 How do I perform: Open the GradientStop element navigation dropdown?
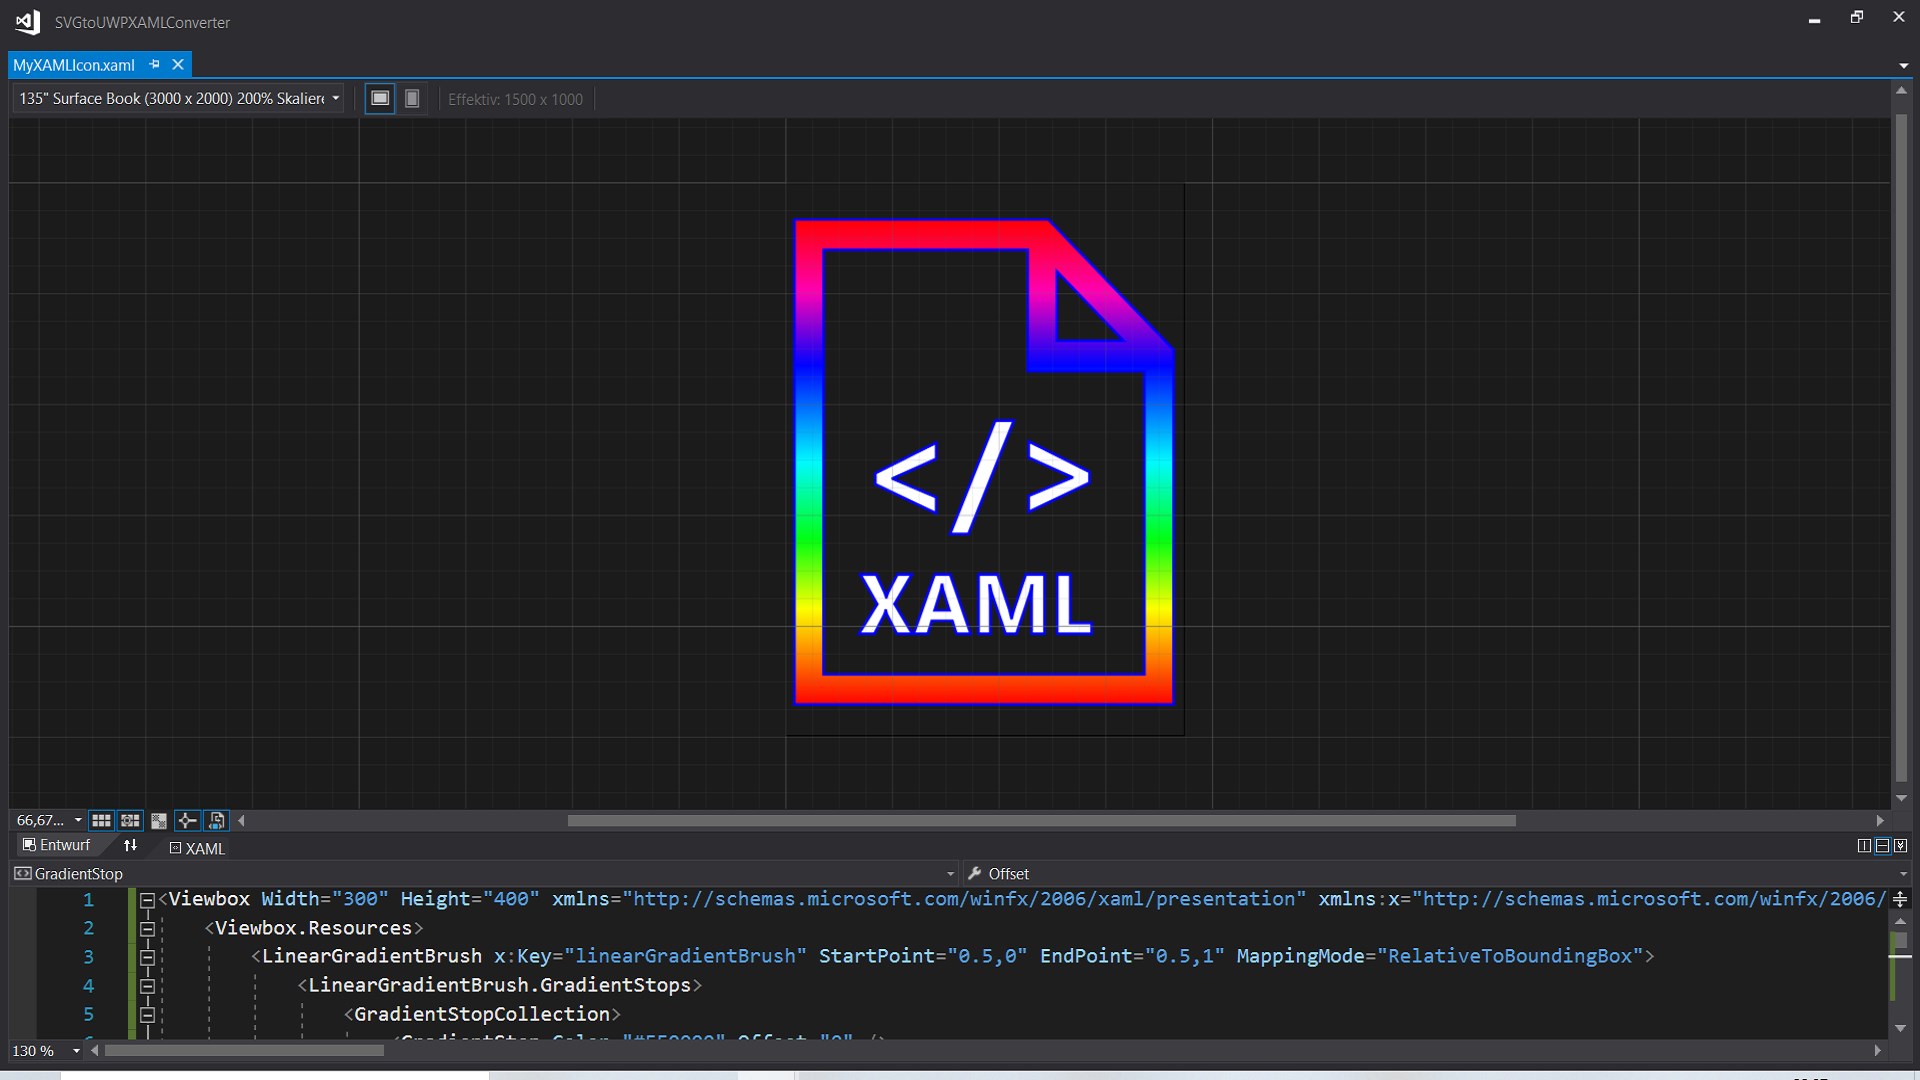click(950, 873)
